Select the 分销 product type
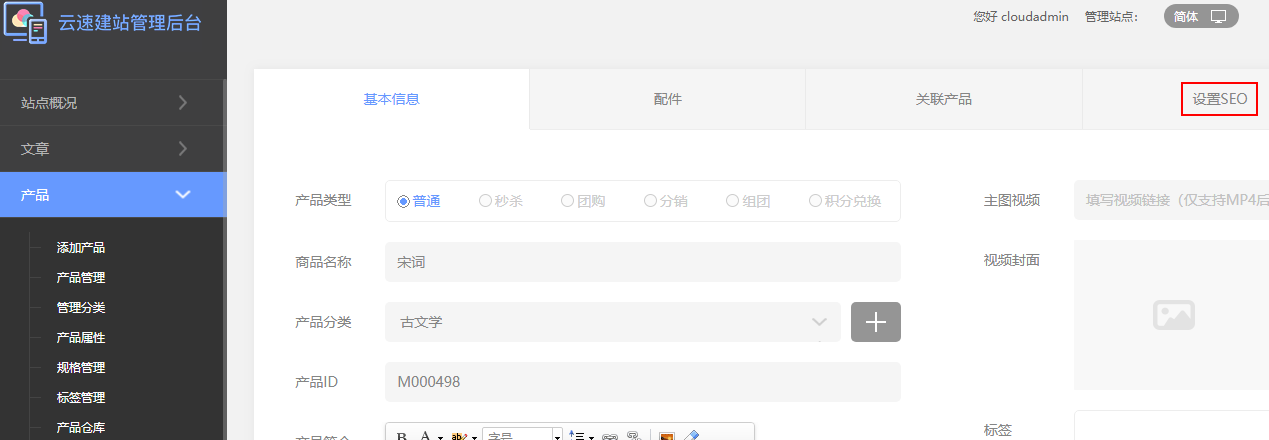1269x440 pixels. 666,201
